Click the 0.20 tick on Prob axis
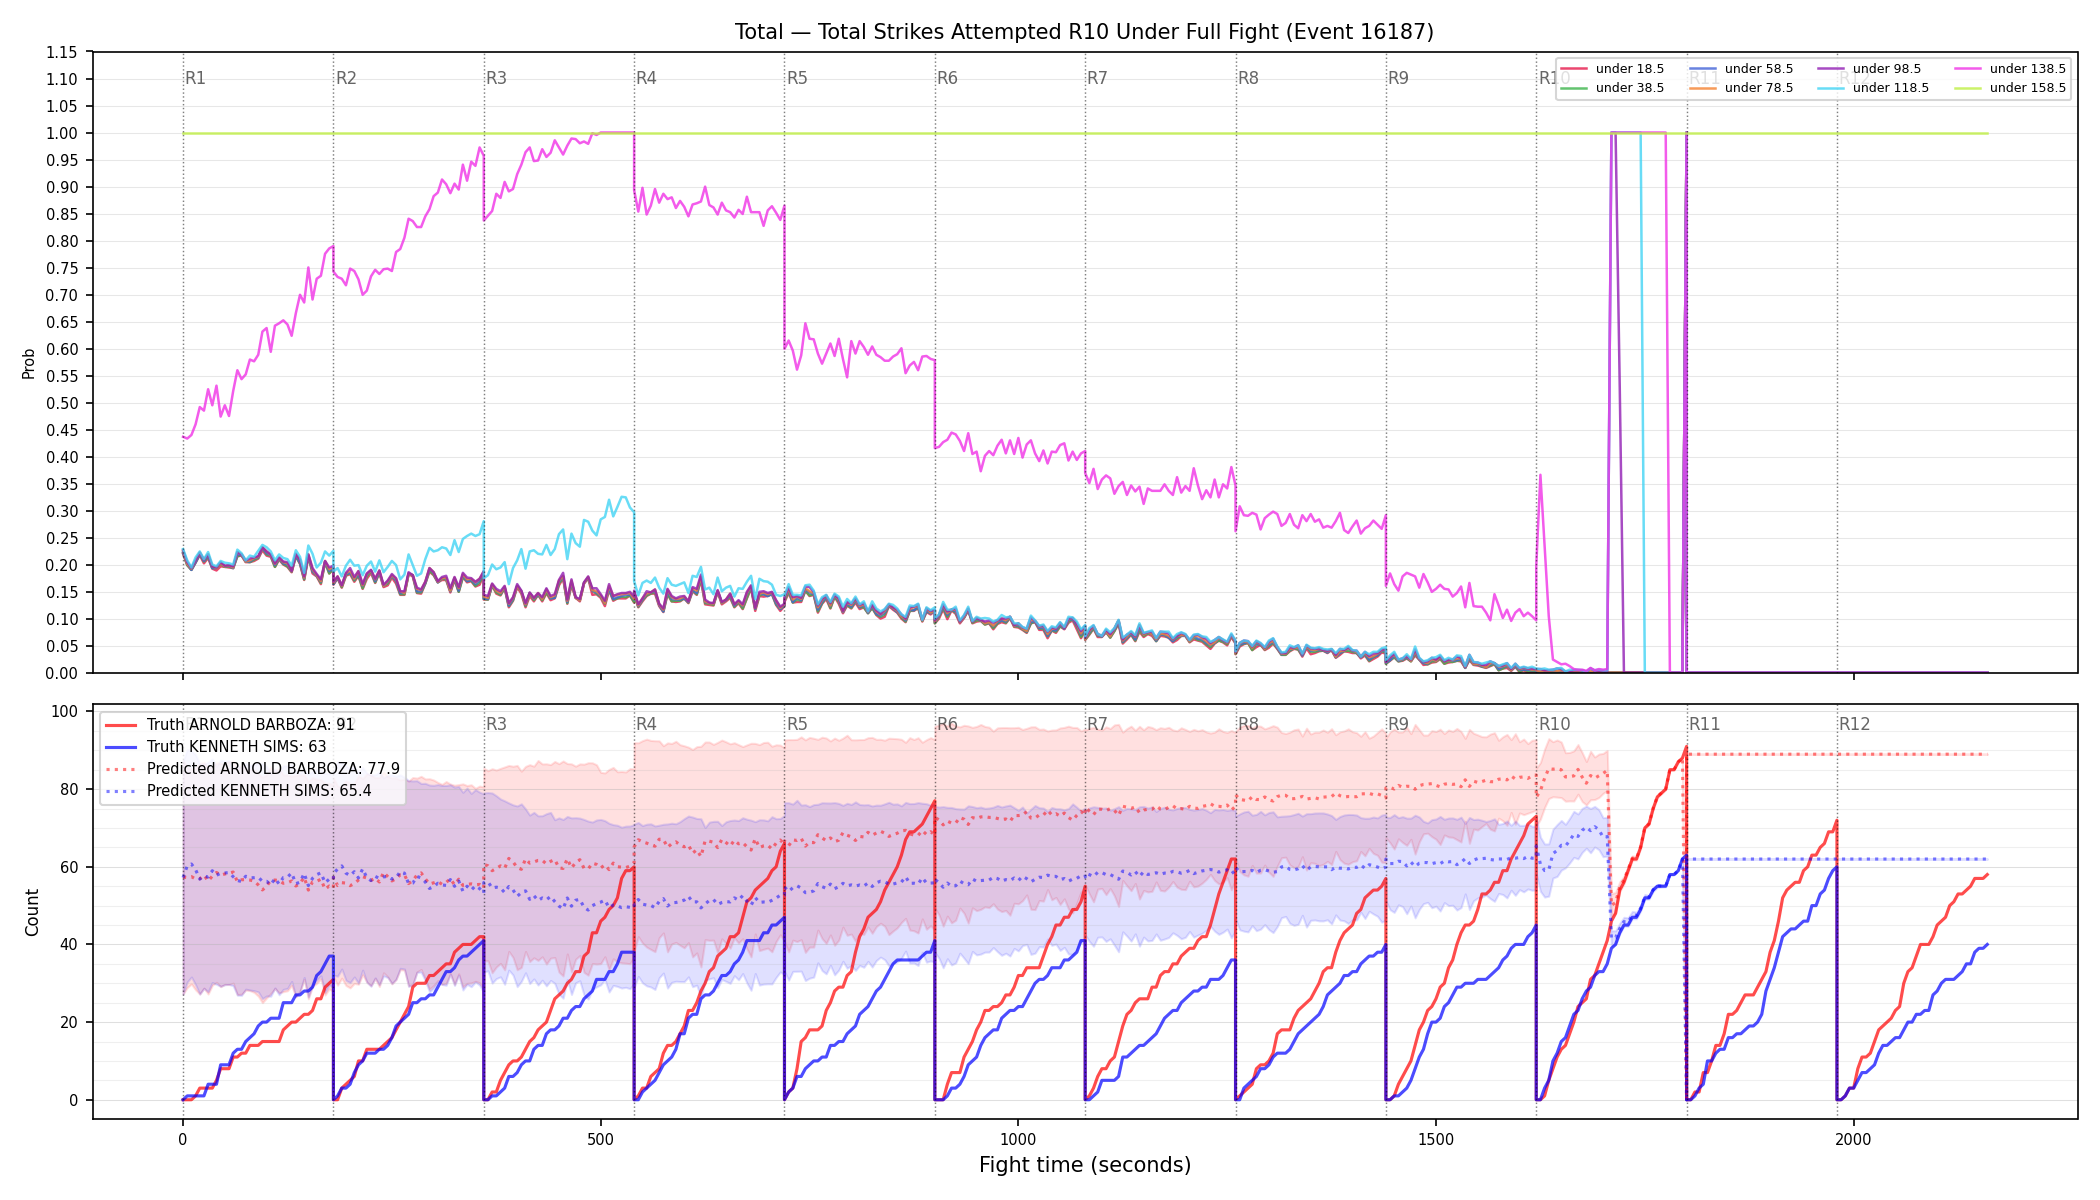The width and height of the screenshot is (2100, 1200). [x=62, y=565]
